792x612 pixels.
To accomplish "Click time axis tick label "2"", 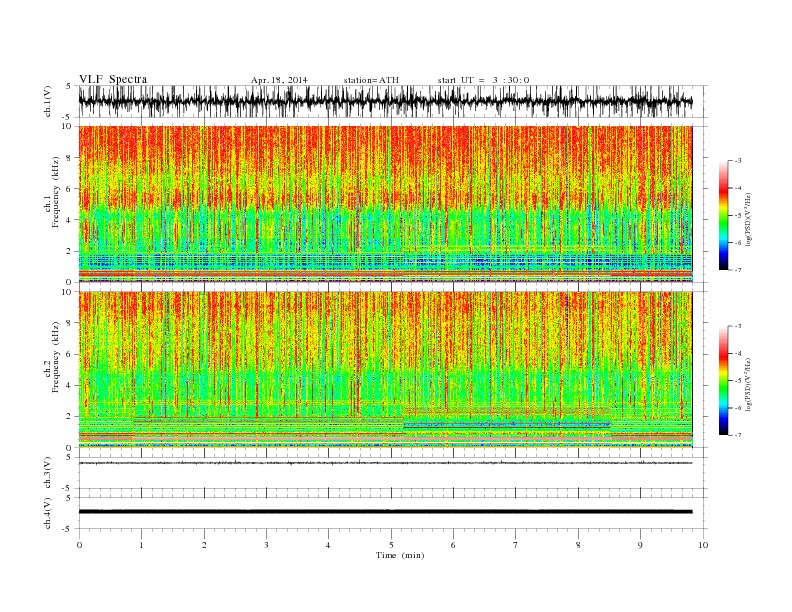I will coord(204,545).
